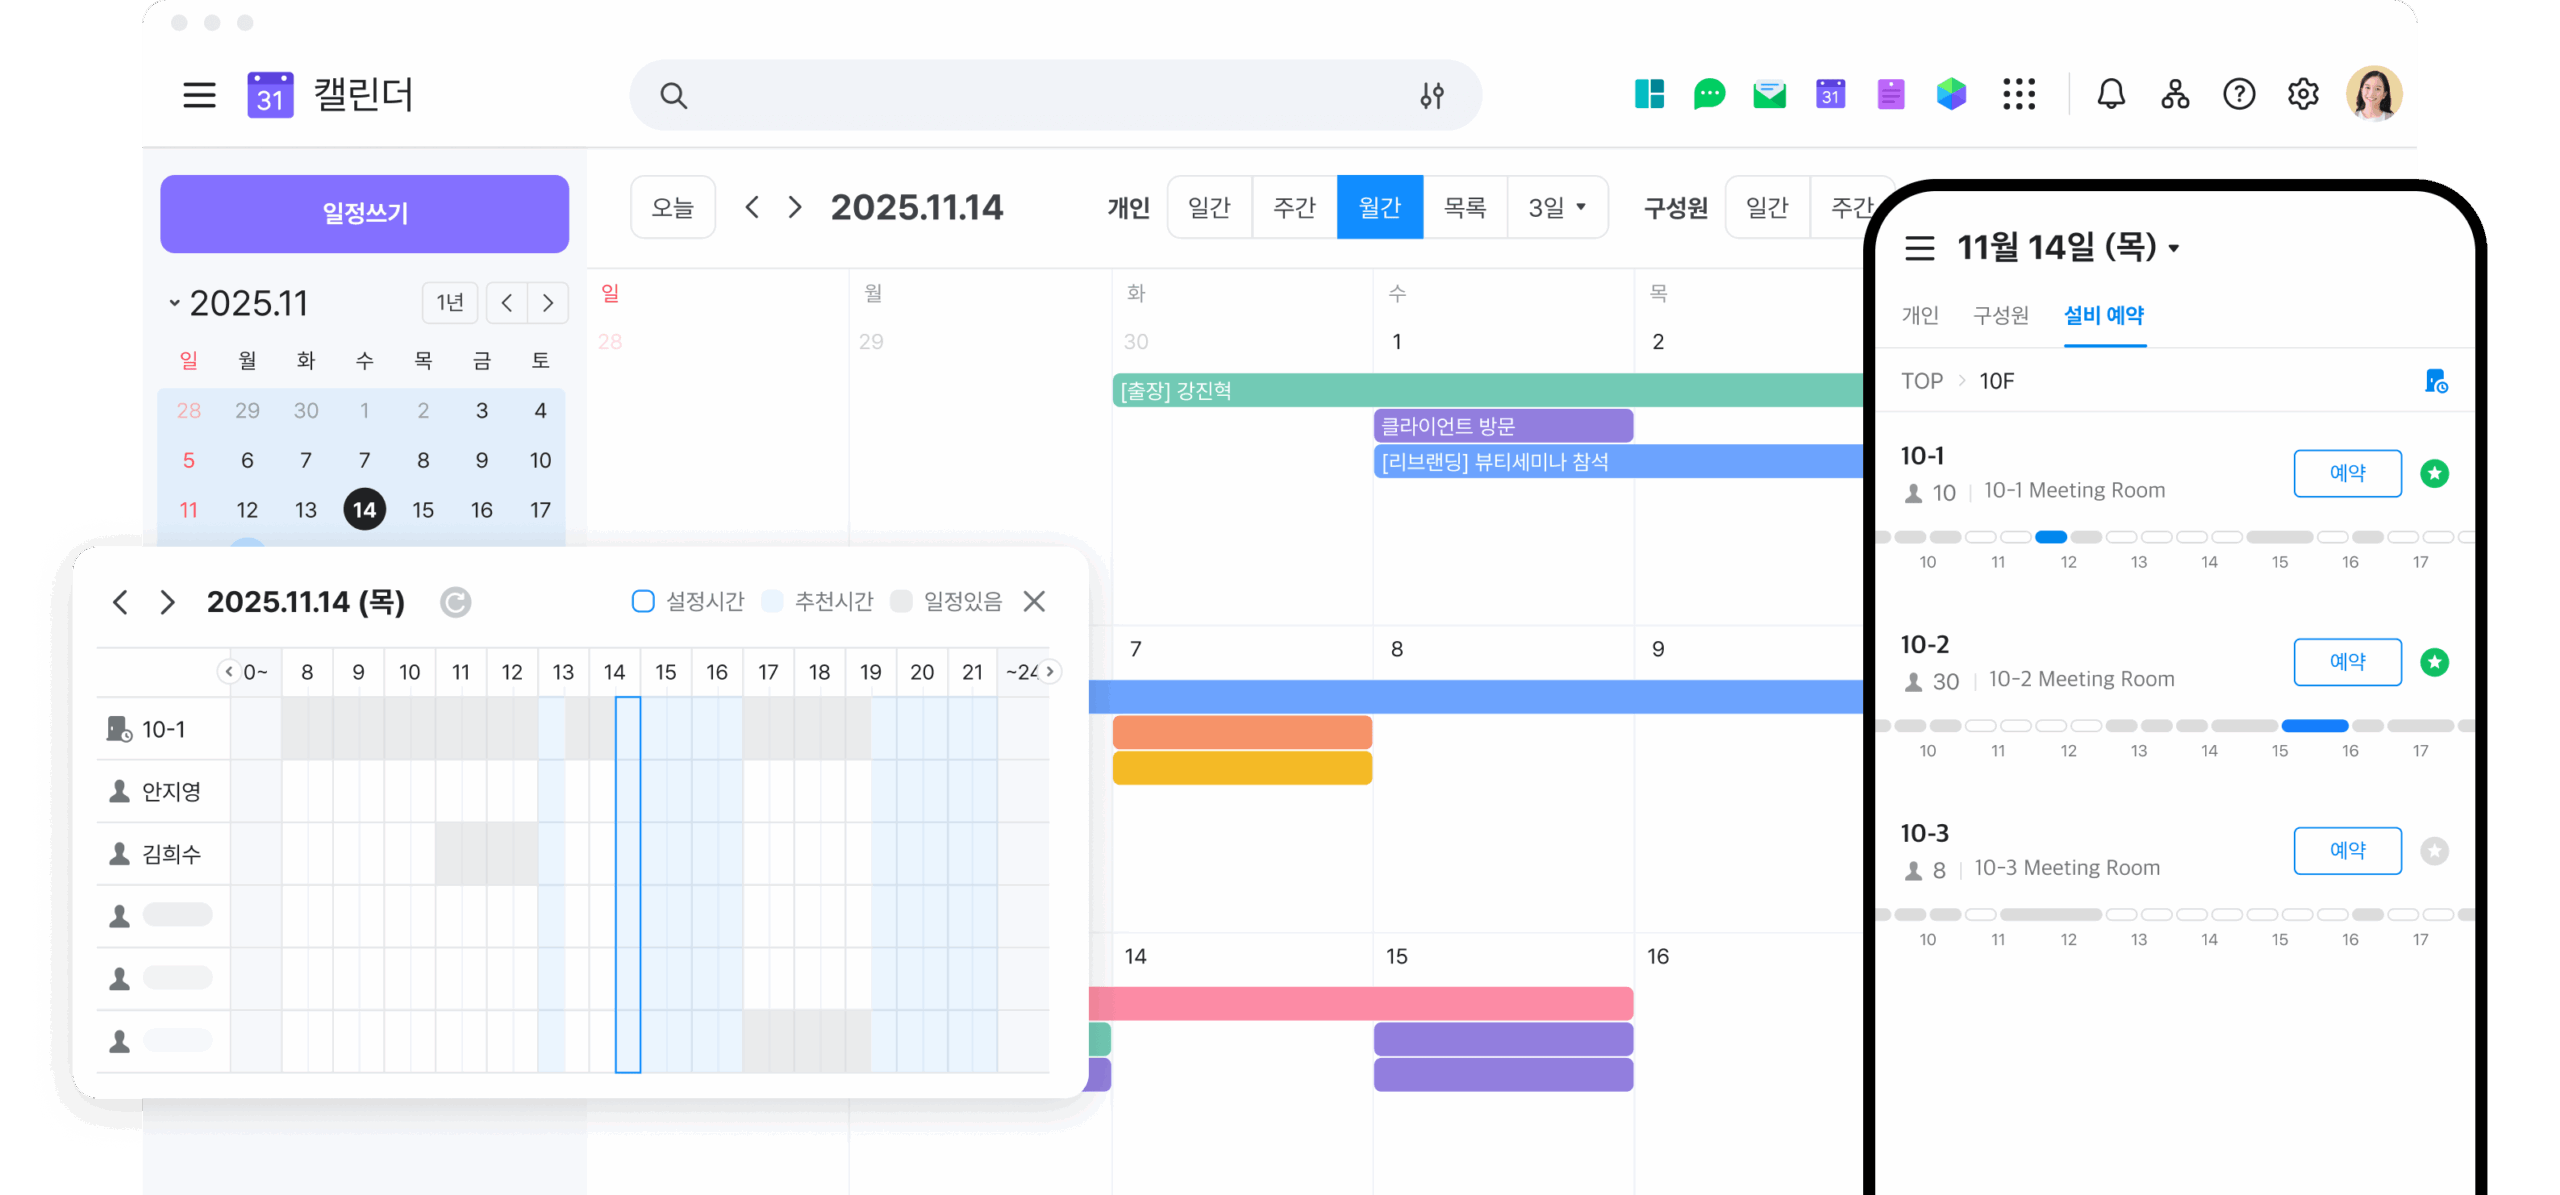2560x1195 pixels.
Task: Open the colorful cube app icon
Action: 1950,94
